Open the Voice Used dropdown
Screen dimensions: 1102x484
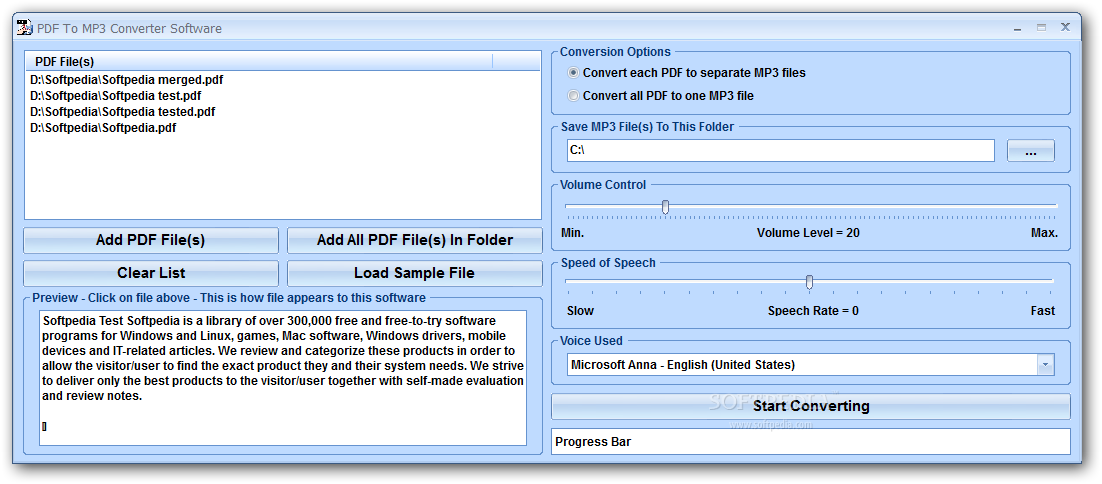point(1045,365)
